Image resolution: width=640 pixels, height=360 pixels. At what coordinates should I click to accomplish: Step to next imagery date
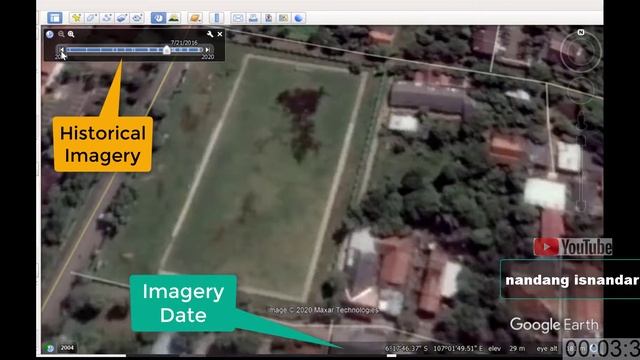tap(207, 50)
